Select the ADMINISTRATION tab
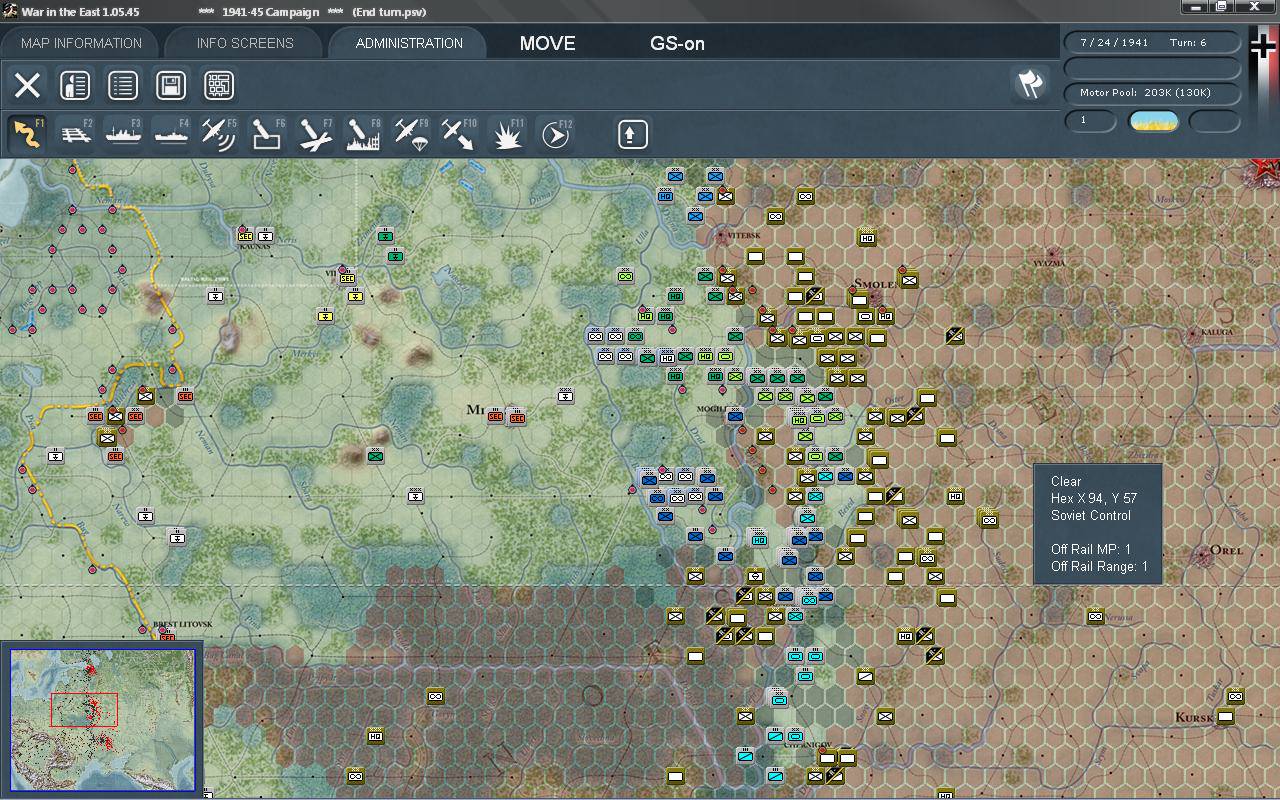 pos(409,43)
